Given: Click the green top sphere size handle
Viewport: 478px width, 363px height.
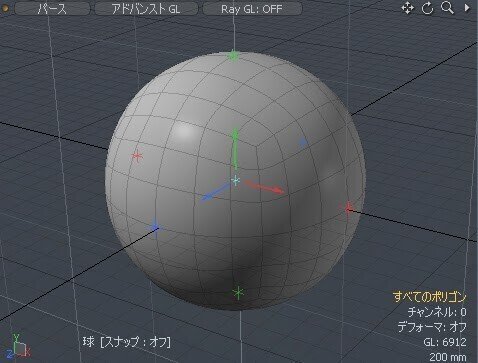Looking at the screenshot, I should click(234, 56).
